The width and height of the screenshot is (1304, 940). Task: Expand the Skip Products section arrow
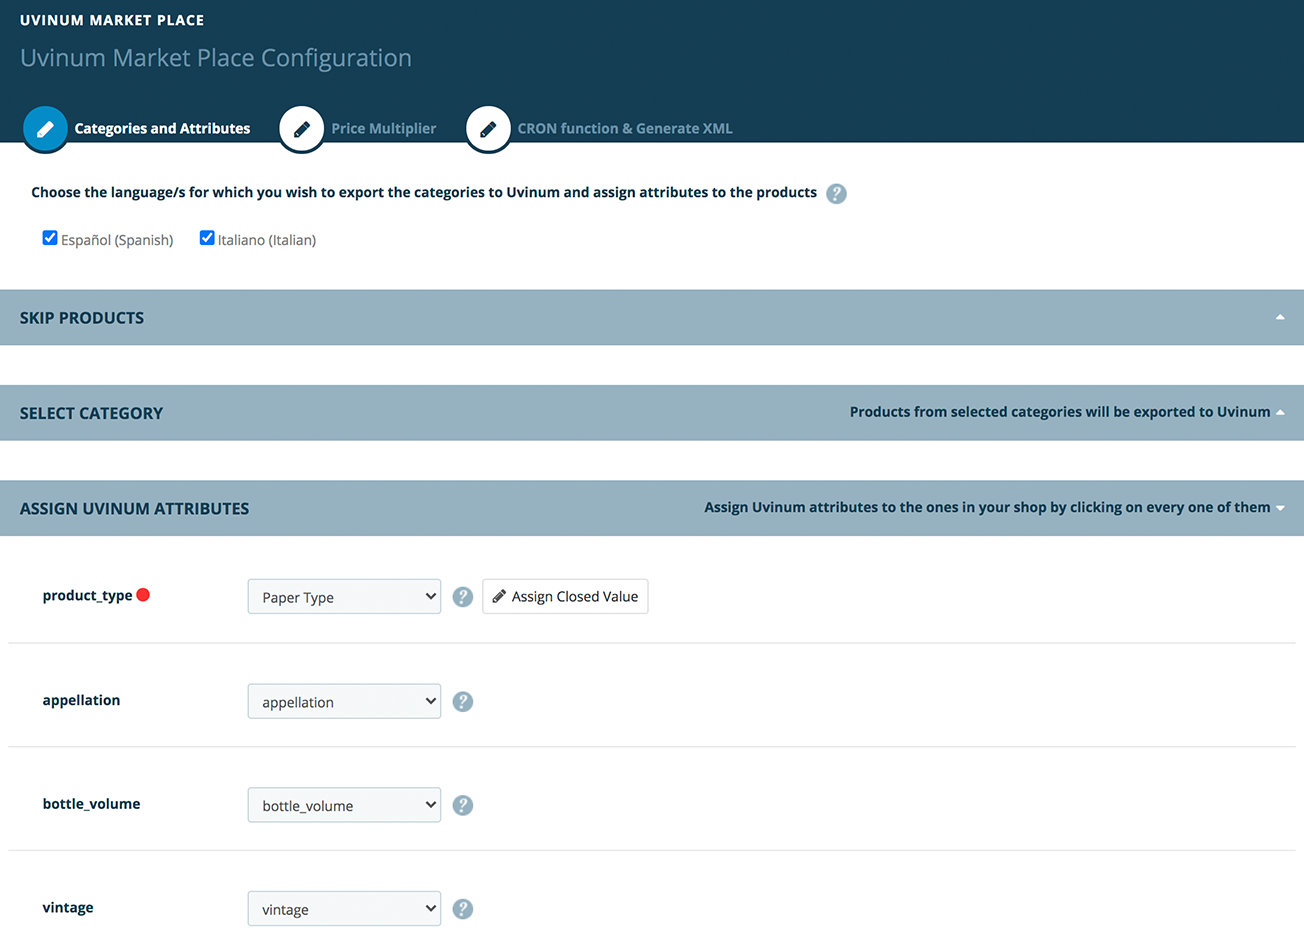point(1280,317)
